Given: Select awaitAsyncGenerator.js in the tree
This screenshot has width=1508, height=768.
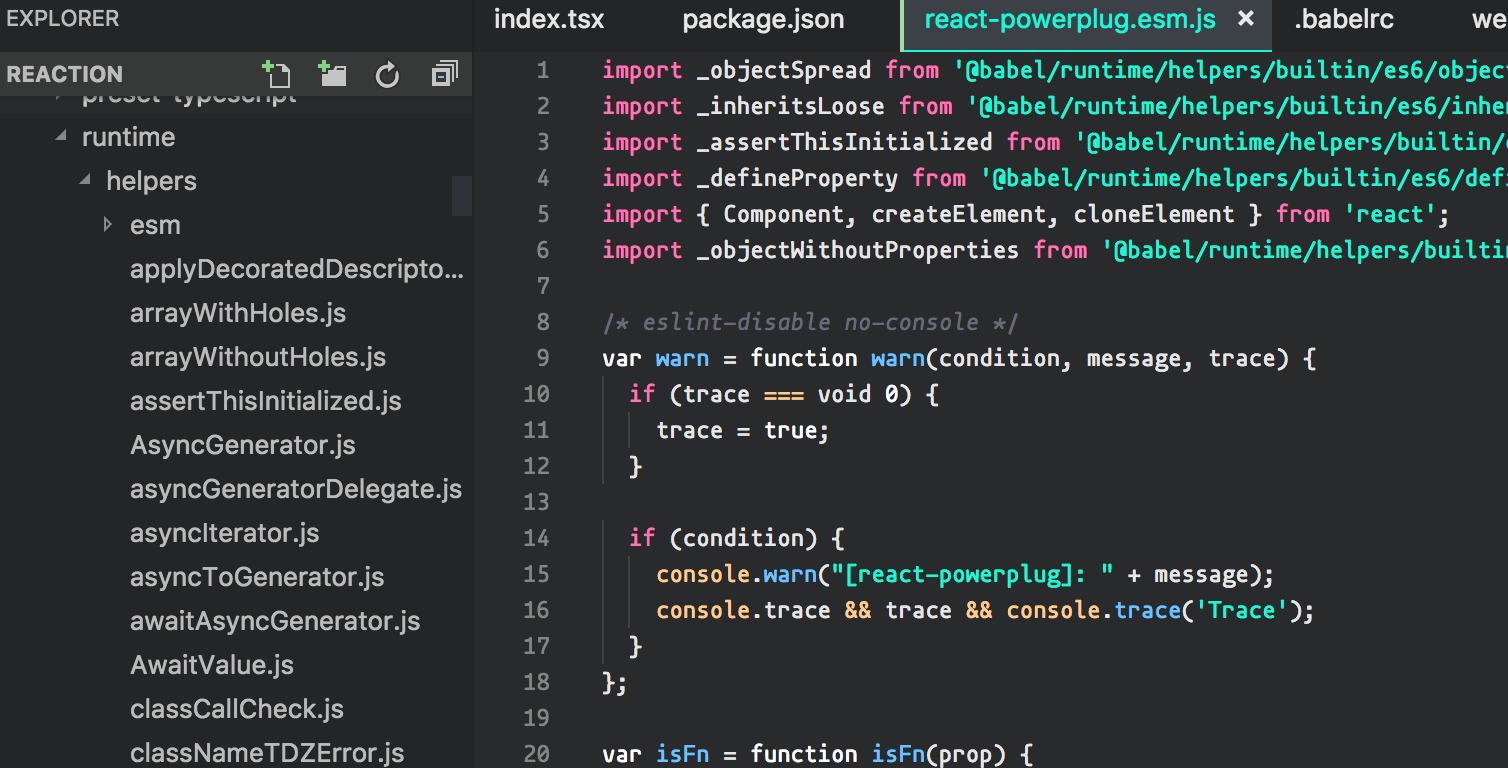Looking at the screenshot, I should tap(275, 620).
